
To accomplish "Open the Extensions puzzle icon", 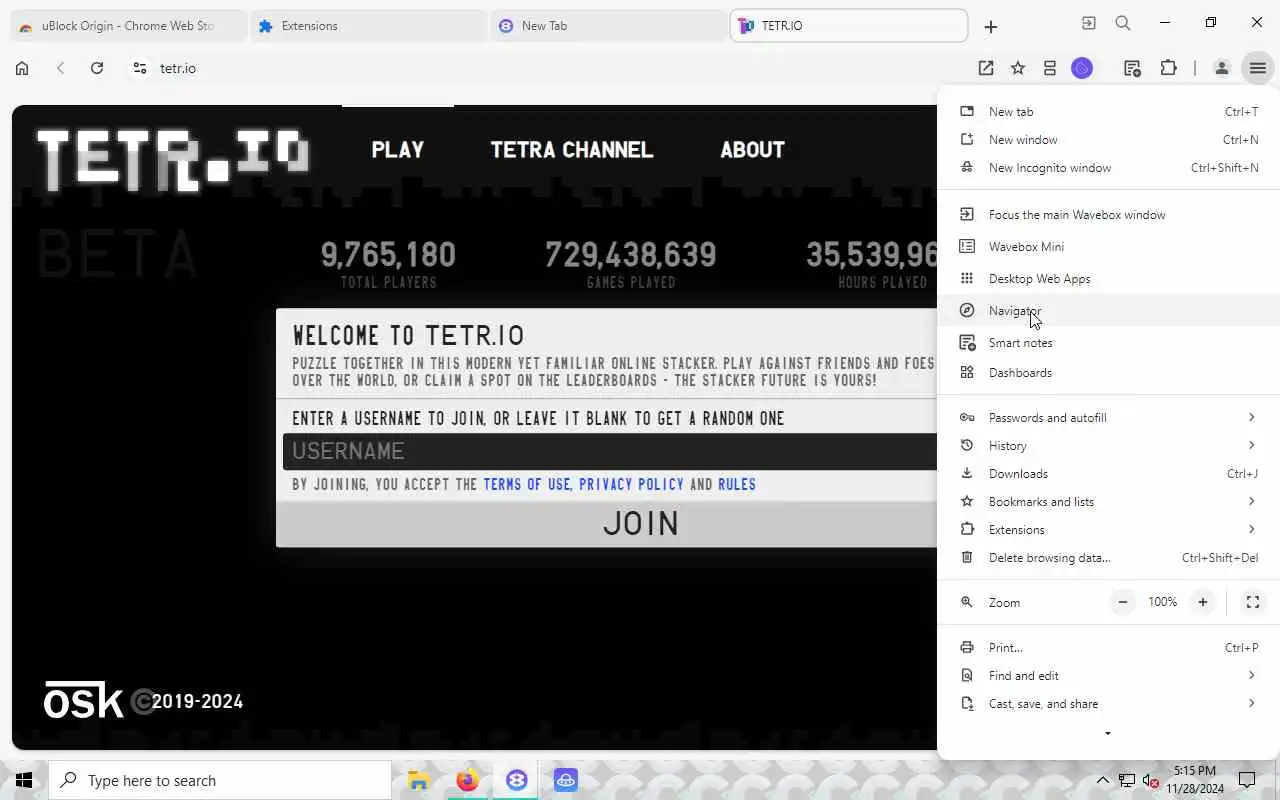I will point(1168,68).
